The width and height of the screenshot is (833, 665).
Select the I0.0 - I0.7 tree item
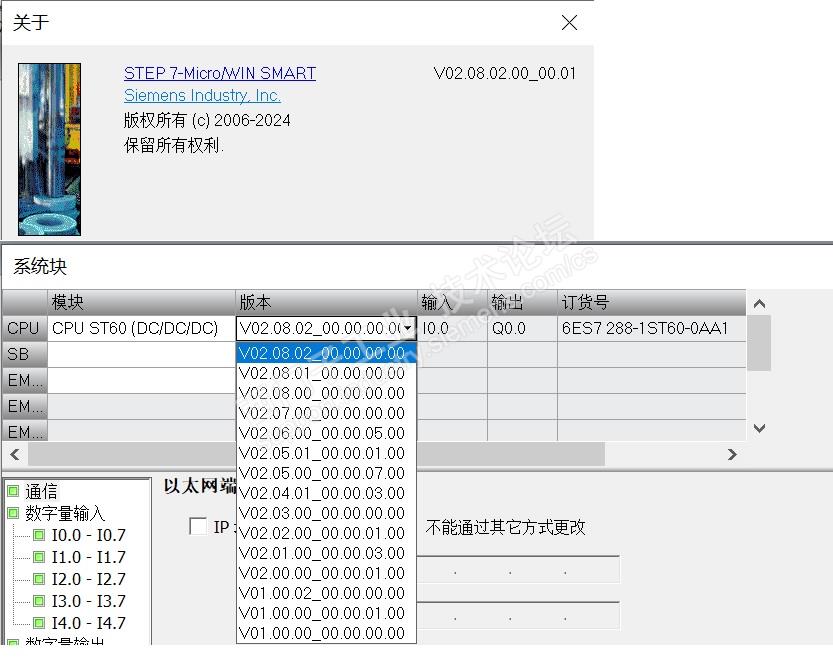pos(88,535)
